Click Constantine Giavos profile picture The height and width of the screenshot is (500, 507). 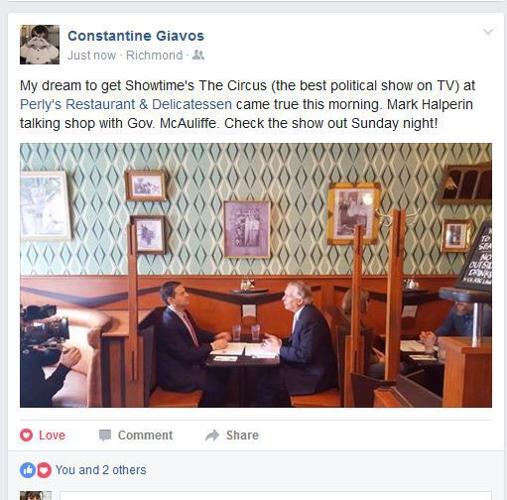40,44
